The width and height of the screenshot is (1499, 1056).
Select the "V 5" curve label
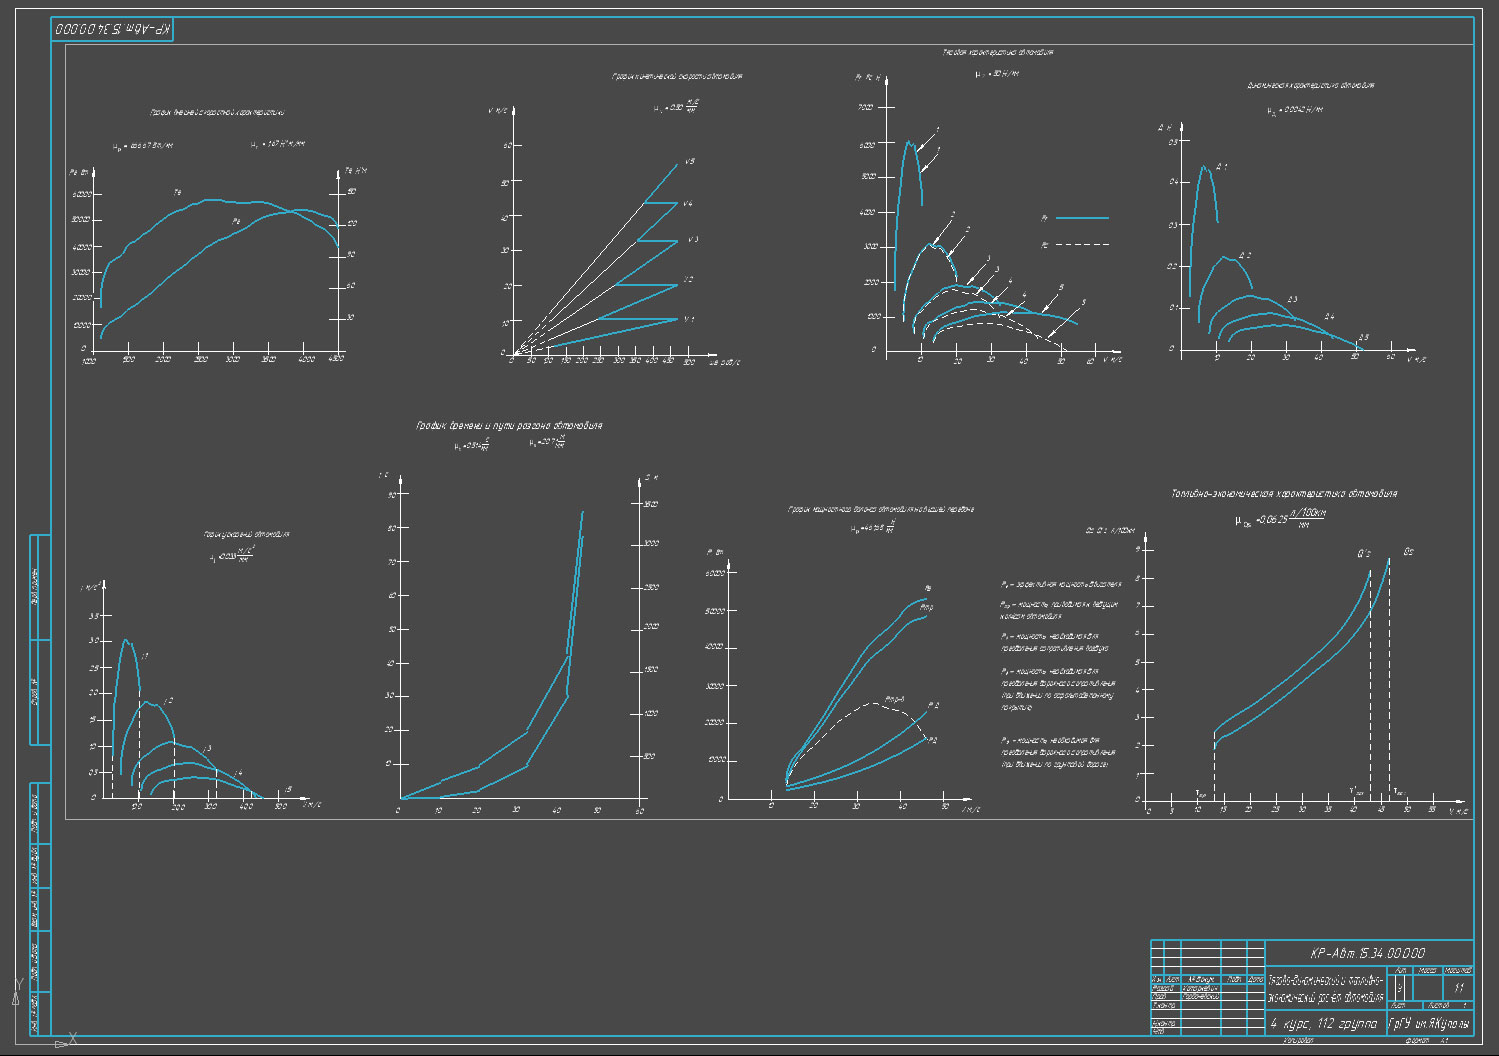tap(689, 161)
